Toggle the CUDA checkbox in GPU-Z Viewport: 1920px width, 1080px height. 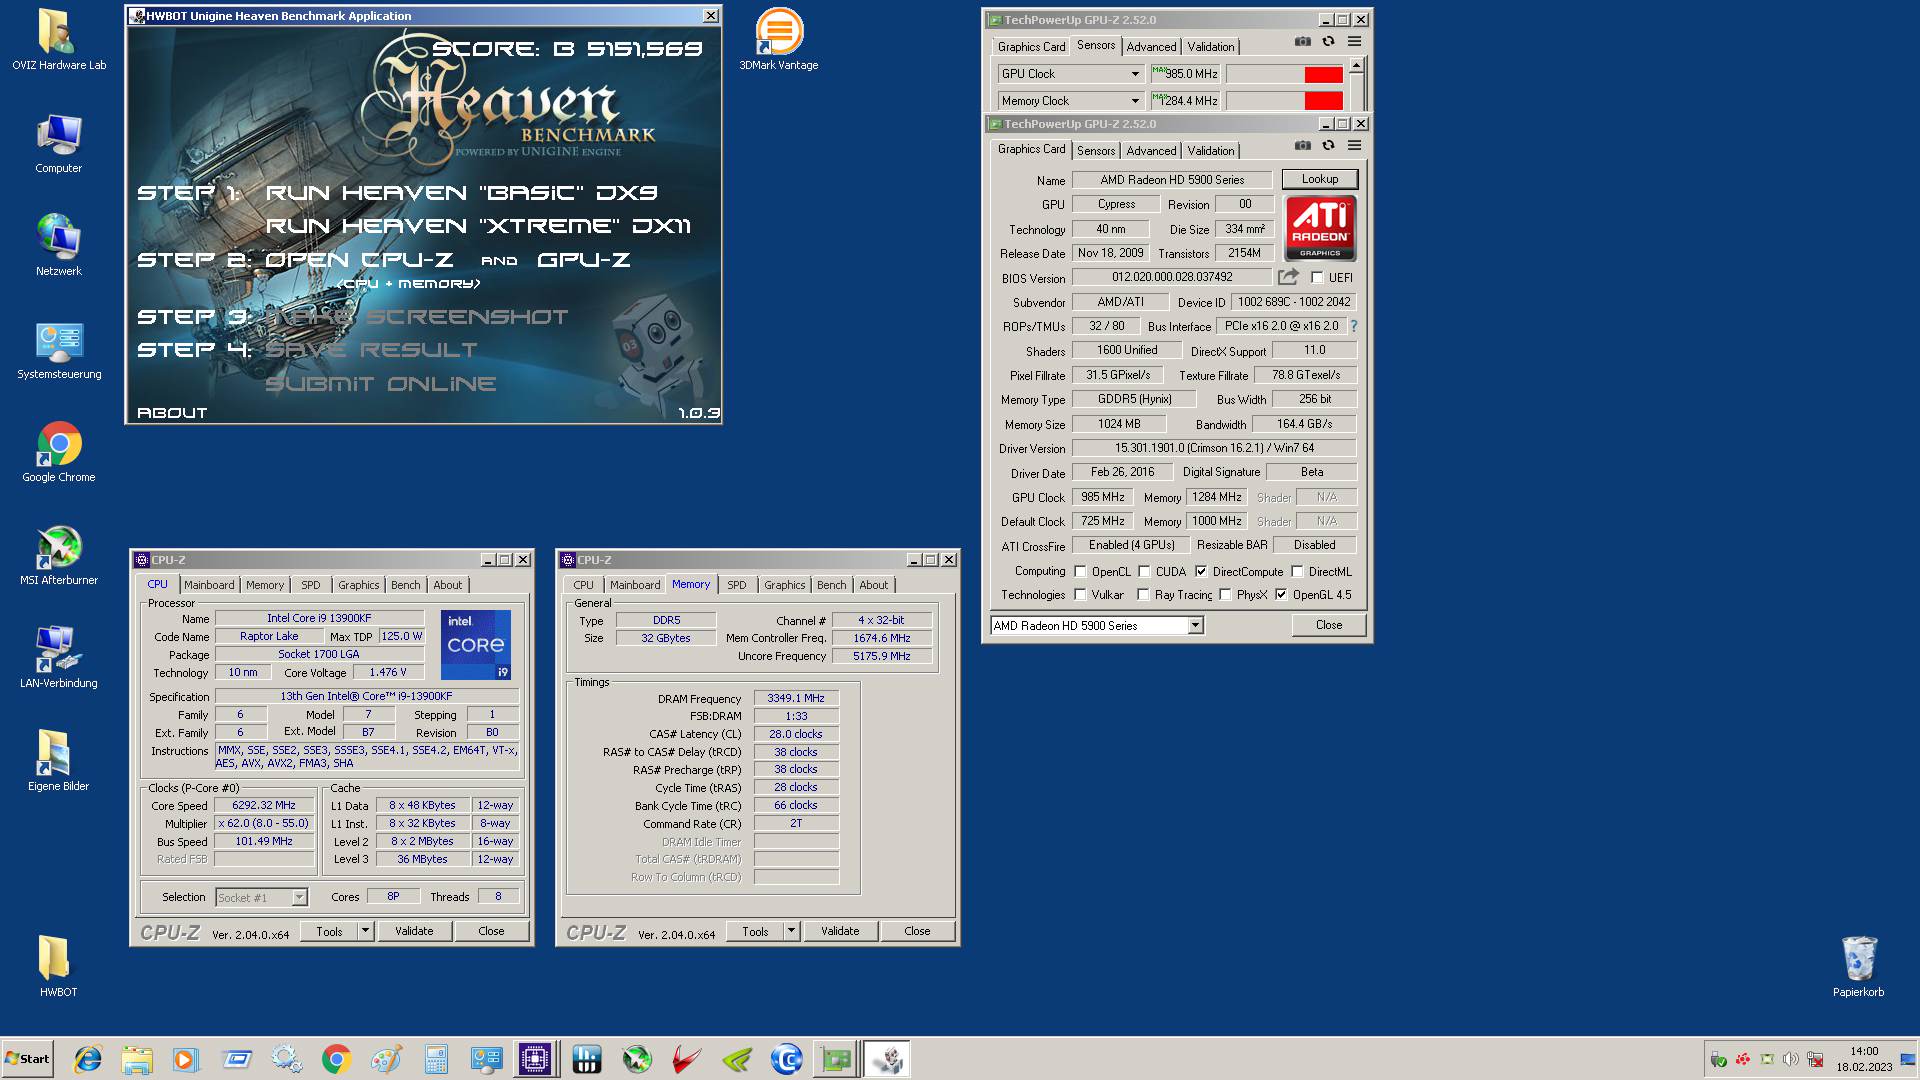pos(1144,572)
